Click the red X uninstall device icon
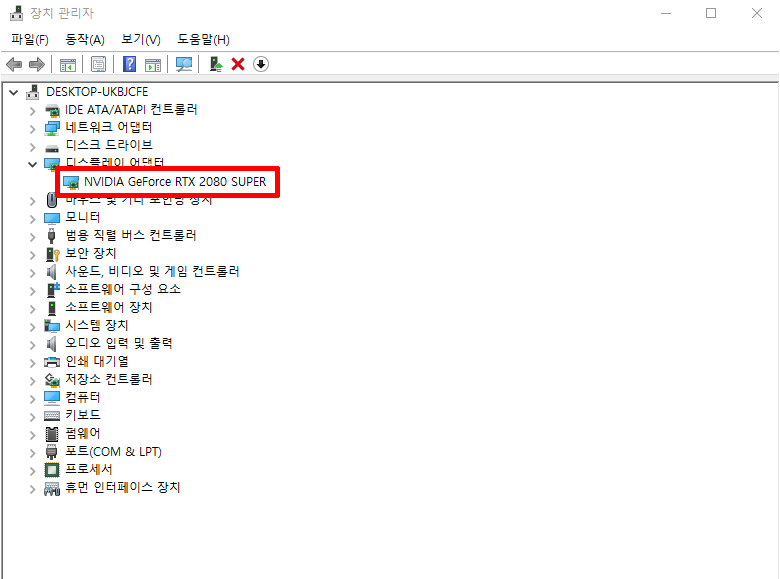 click(x=238, y=64)
